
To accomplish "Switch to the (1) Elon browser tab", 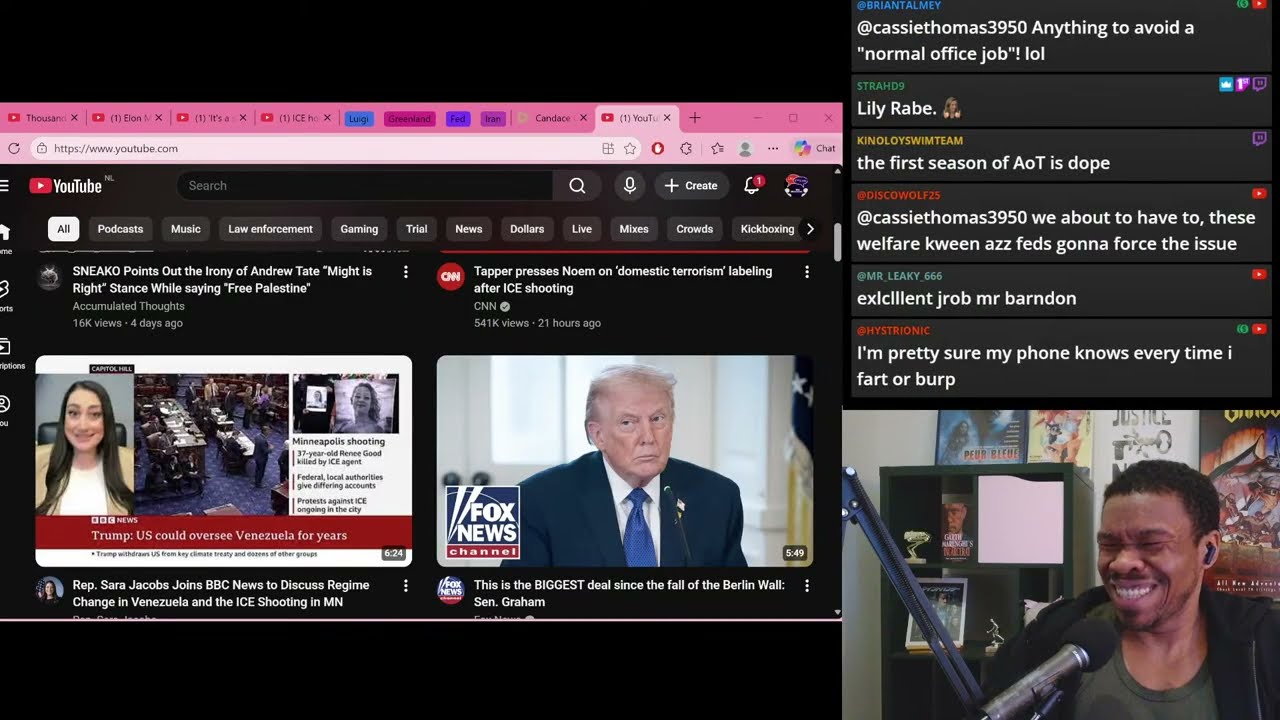I will tap(127, 118).
